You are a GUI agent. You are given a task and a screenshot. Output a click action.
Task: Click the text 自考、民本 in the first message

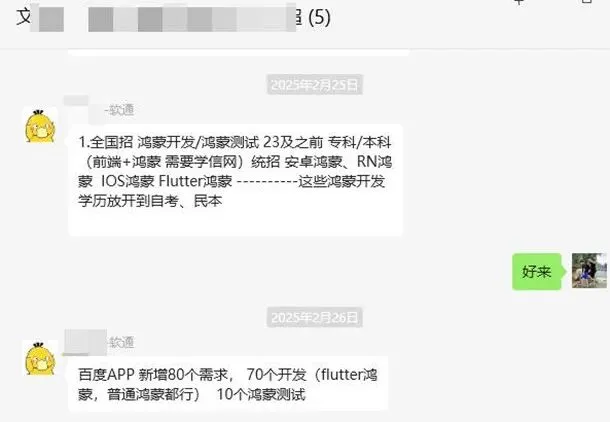[186, 201]
